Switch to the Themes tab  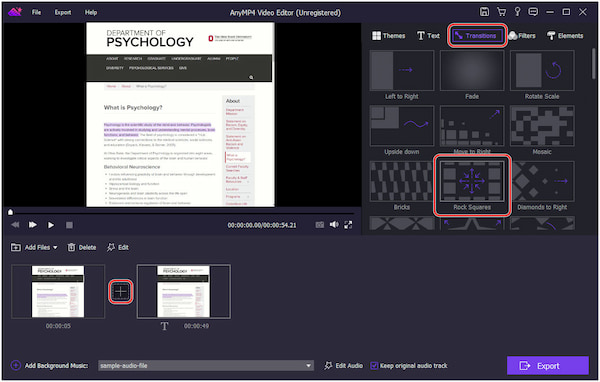tap(388, 36)
